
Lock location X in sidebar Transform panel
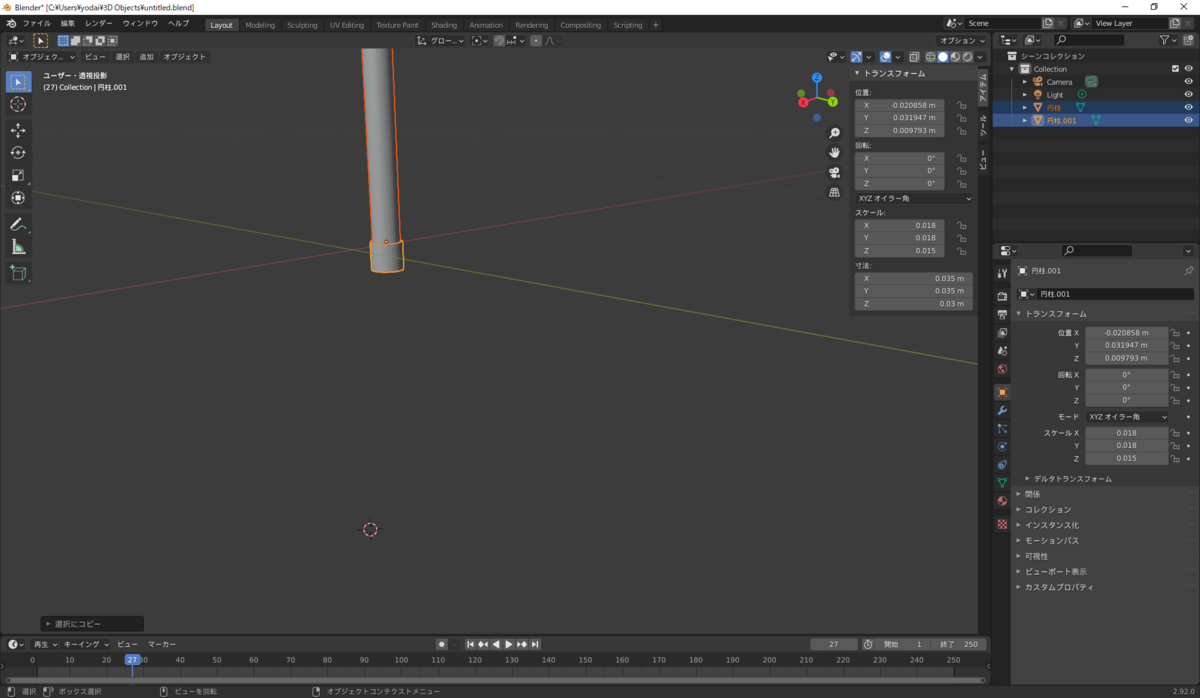click(961, 105)
